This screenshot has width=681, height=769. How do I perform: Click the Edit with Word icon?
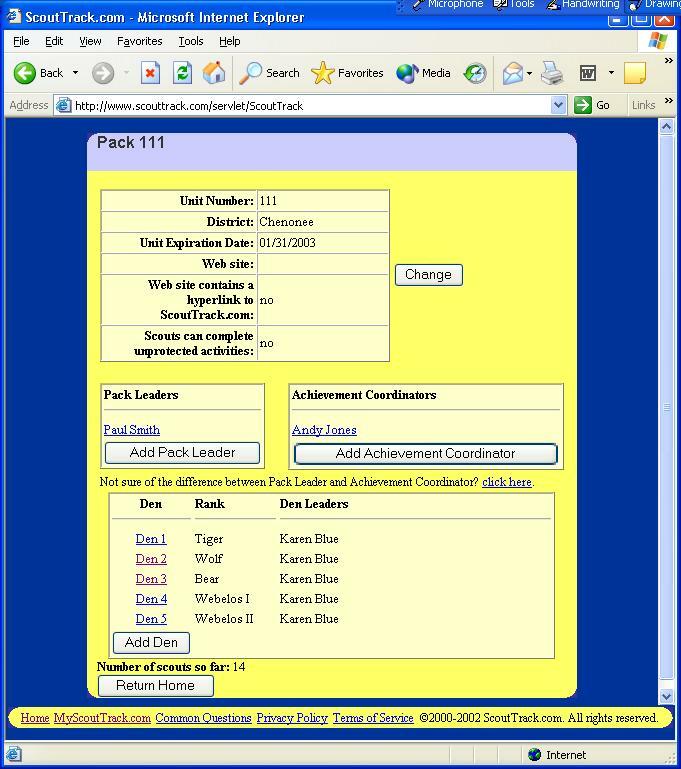coord(588,73)
